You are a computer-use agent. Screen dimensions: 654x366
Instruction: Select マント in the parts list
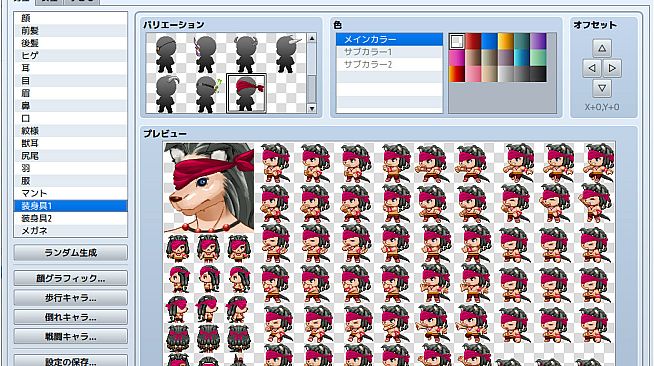(x=70, y=193)
